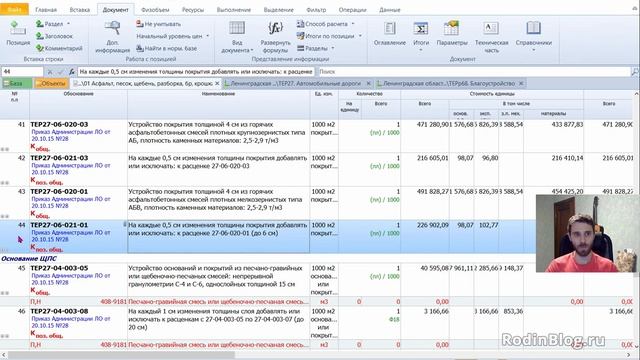Click cost value 471 280,90 in row 41
The image size is (640, 360).
click(433, 124)
